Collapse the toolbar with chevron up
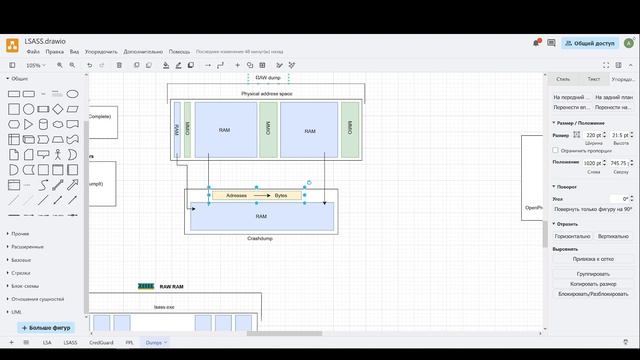This screenshot has height=360, width=640. point(631,65)
